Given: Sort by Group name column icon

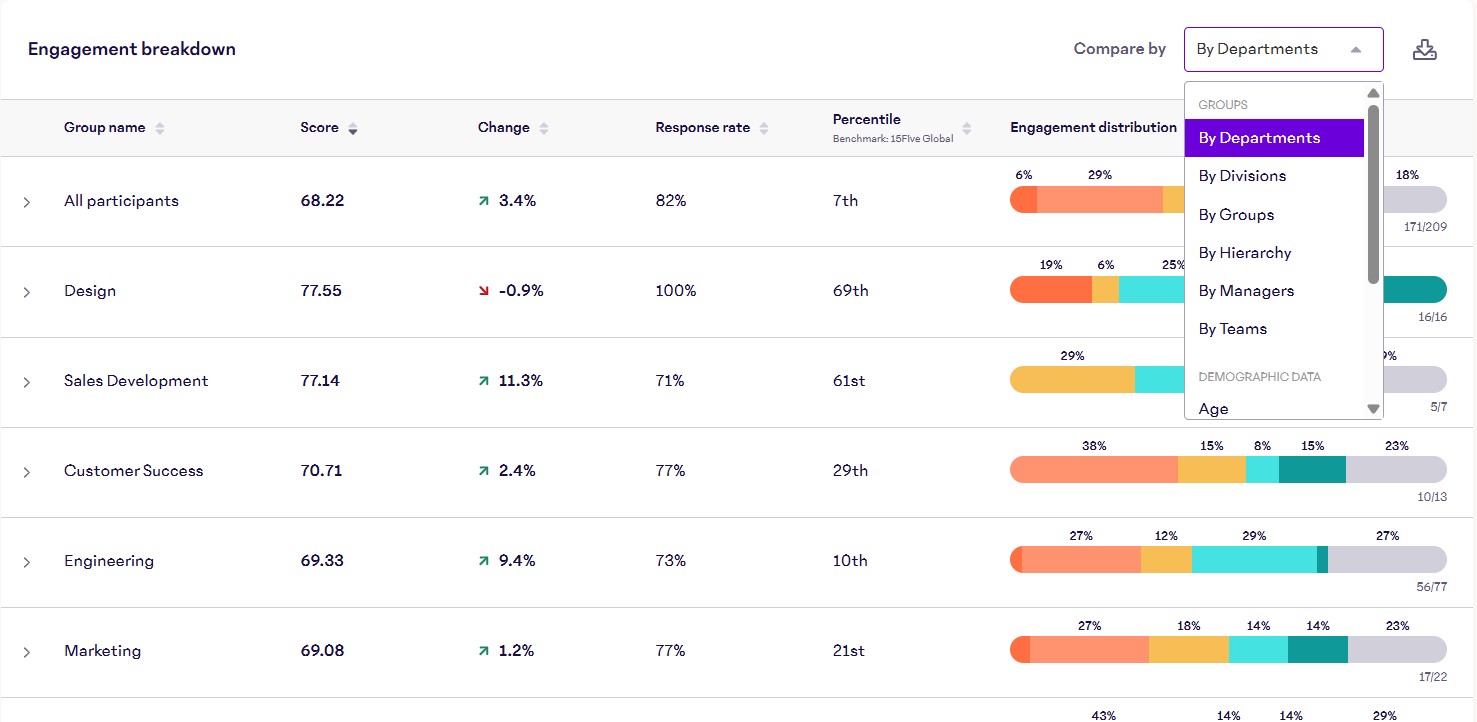Looking at the screenshot, I should point(160,128).
